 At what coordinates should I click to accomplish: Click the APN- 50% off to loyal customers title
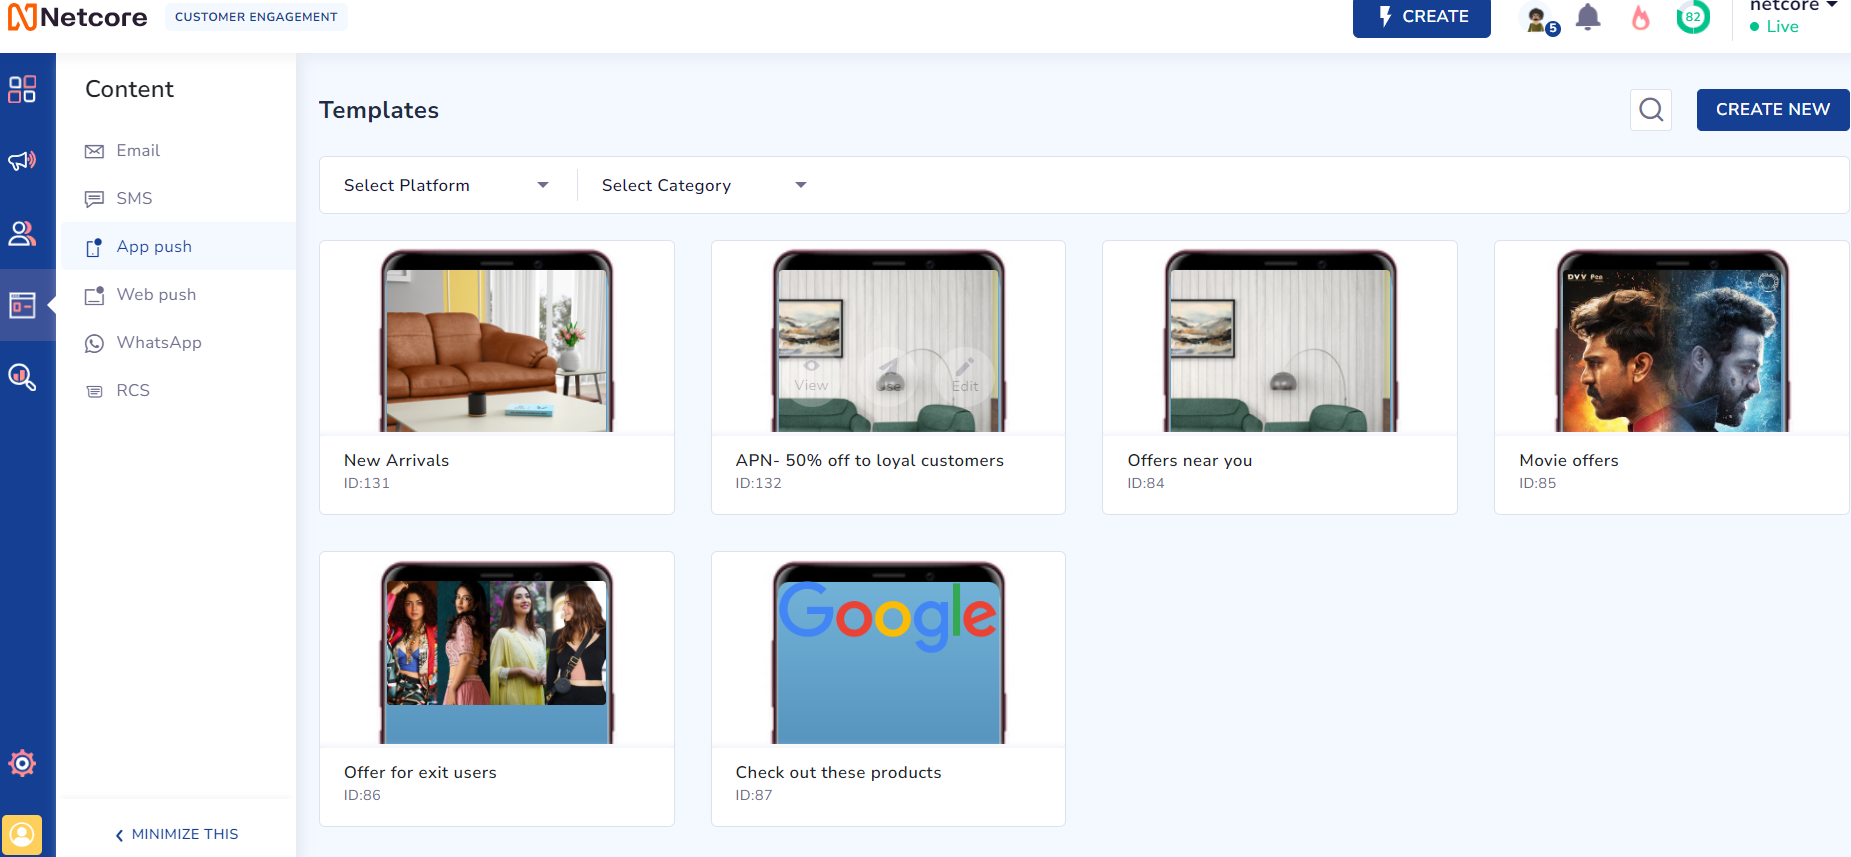click(x=869, y=460)
